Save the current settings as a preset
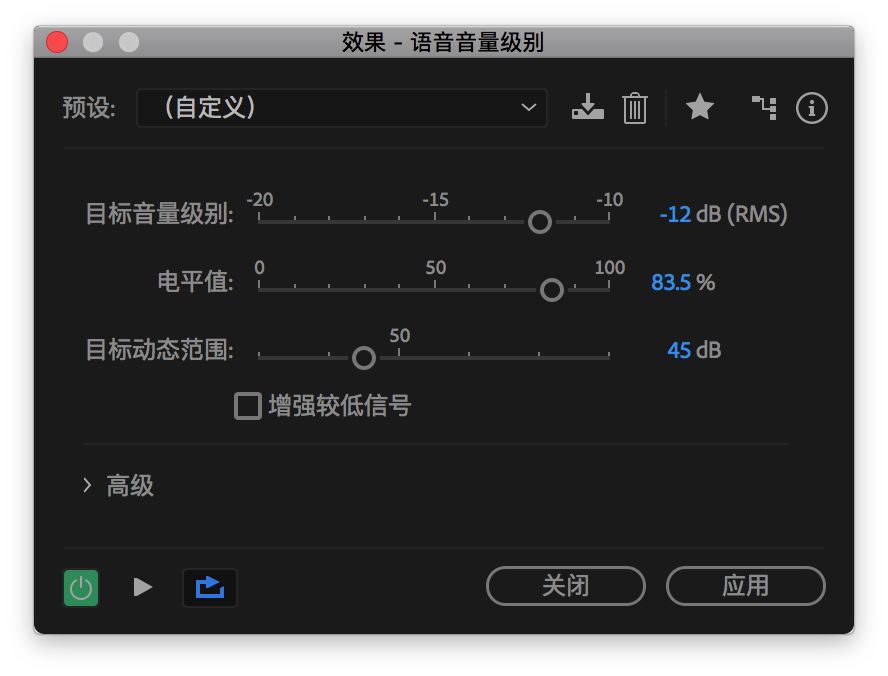The image size is (888, 676). click(x=588, y=109)
